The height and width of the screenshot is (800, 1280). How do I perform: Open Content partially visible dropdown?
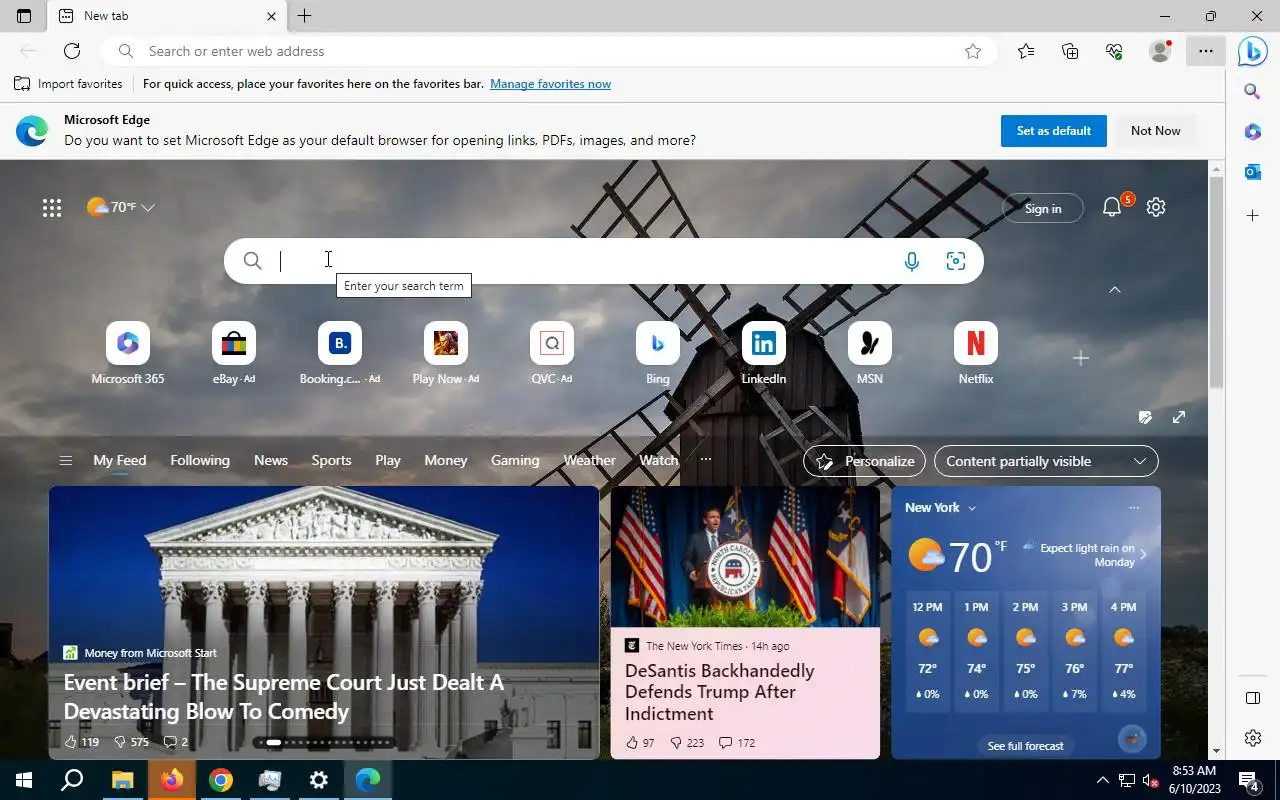pos(1046,461)
